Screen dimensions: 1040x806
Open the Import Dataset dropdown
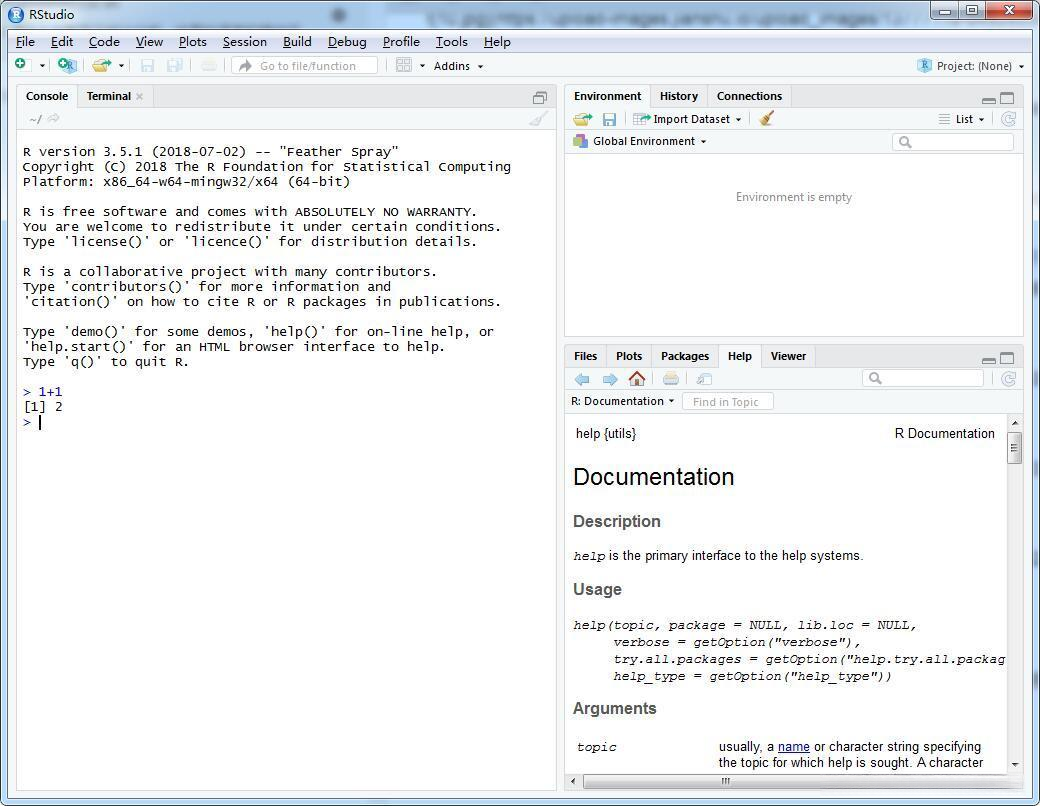(x=687, y=119)
